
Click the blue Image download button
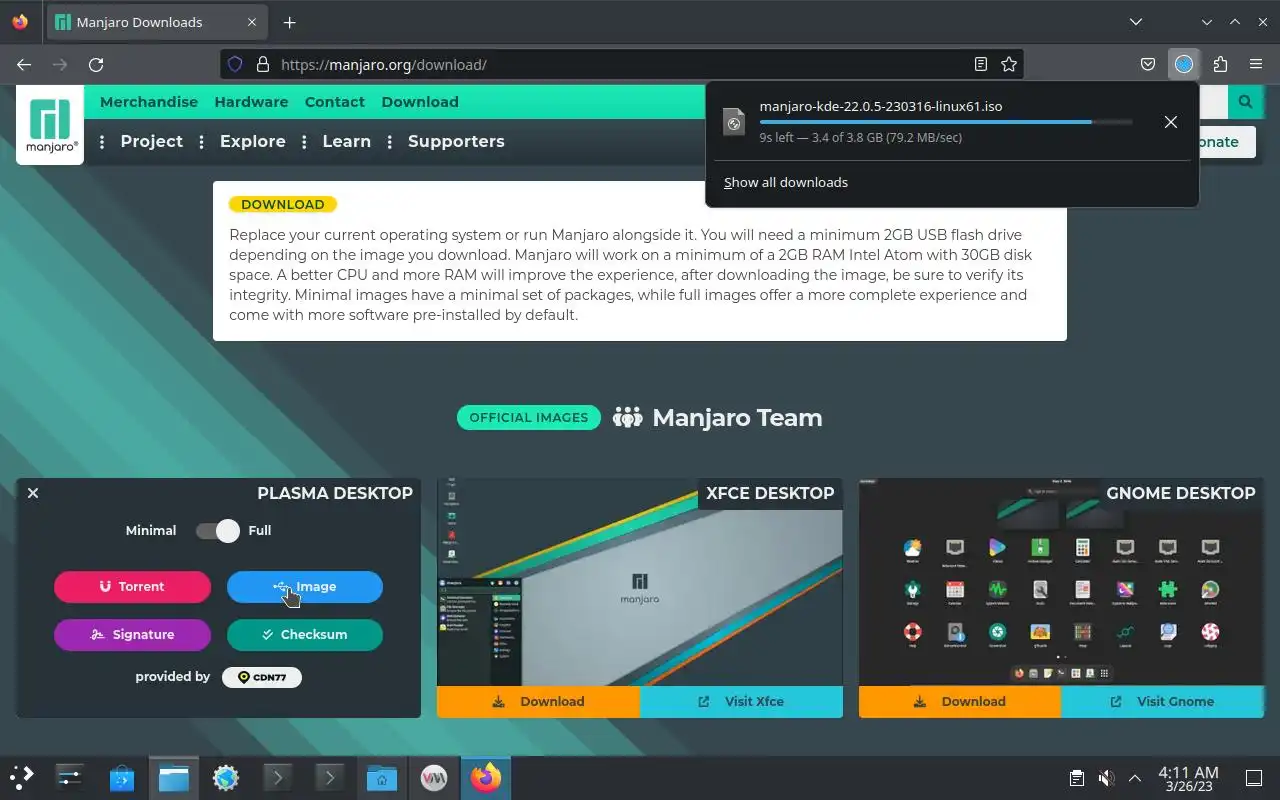305,587
